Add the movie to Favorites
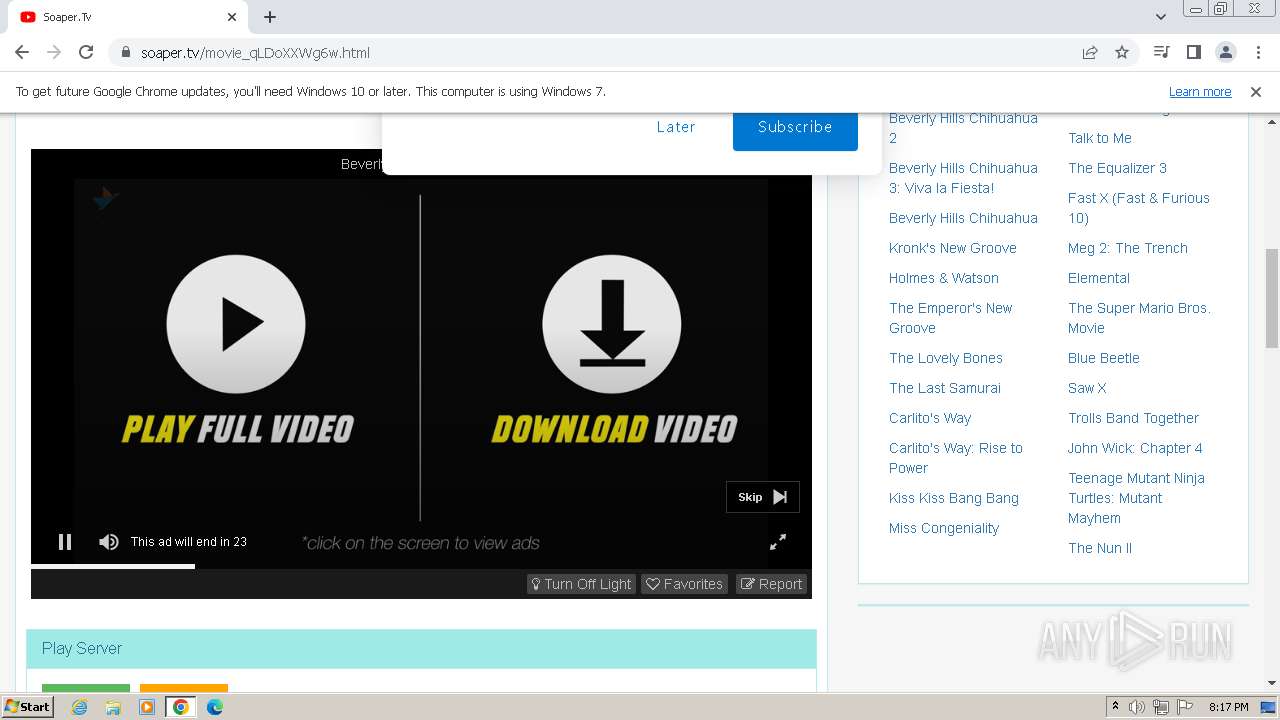This screenshot has width=1280, height=720. point(684,584)
